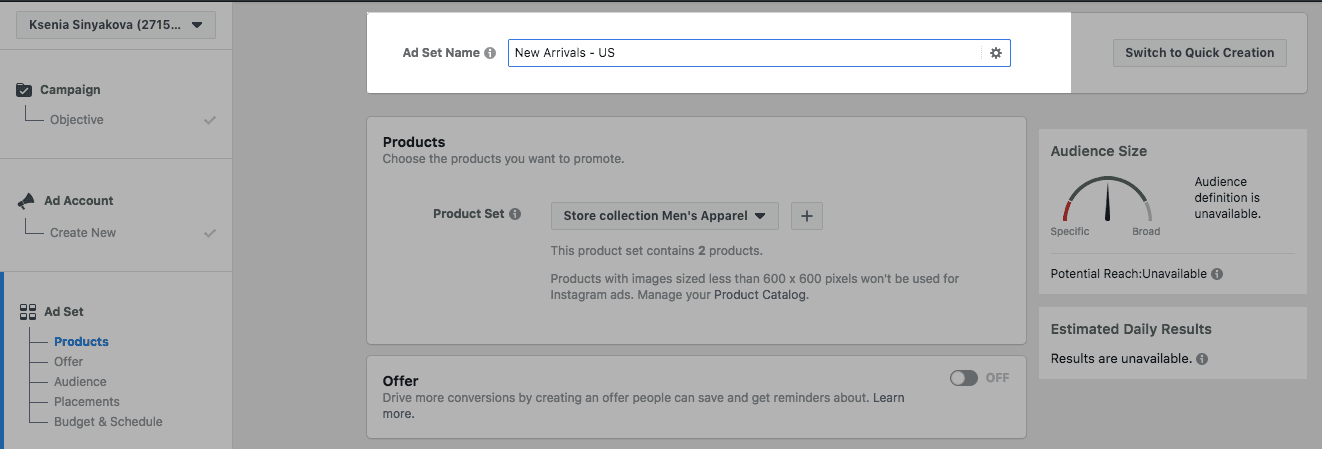Toggle the Offer switch on

coord(964,378)
